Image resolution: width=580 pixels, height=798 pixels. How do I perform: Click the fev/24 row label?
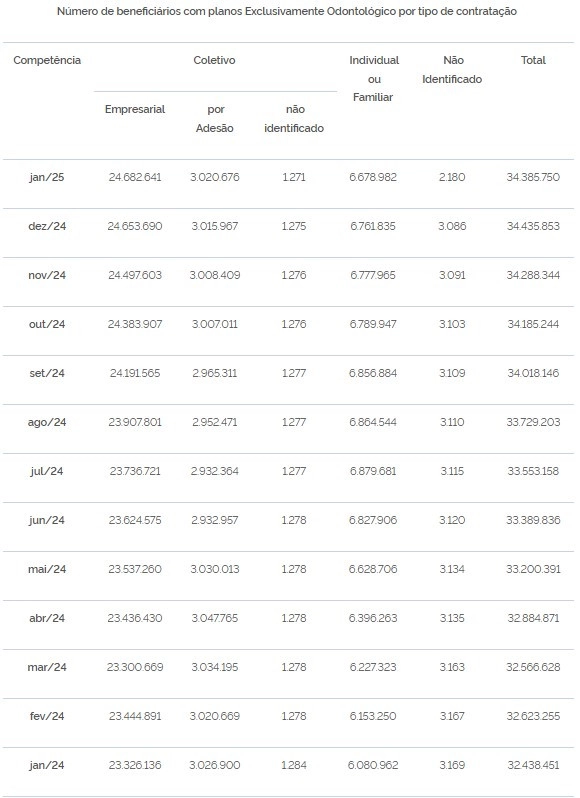[x=47, y=717]
